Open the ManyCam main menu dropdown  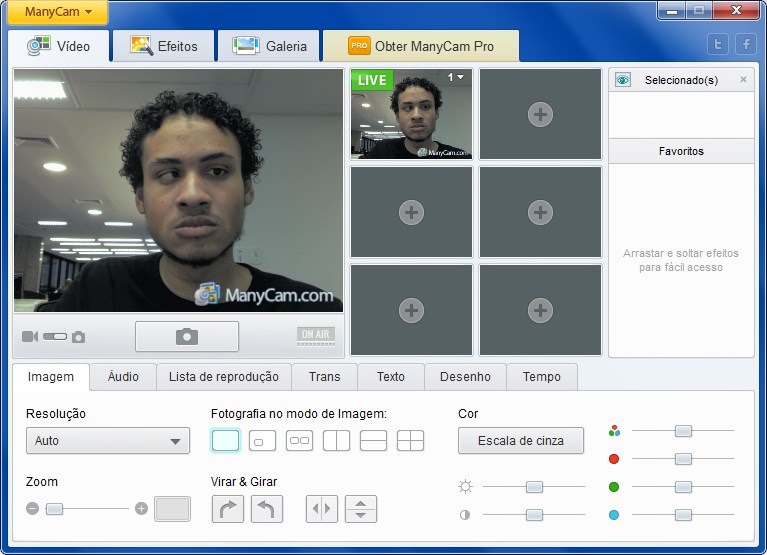[58, 12]
